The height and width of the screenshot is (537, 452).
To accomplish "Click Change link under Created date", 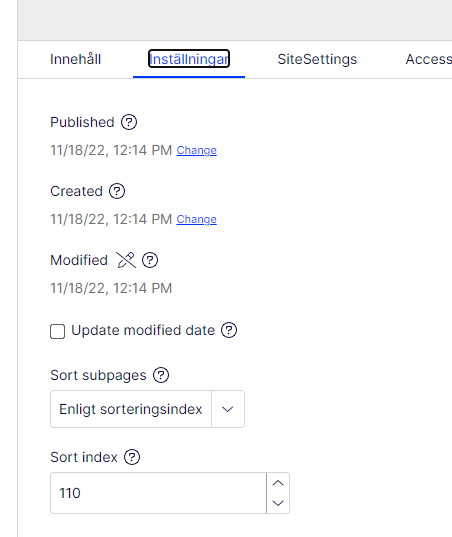I will pos(197,219).
